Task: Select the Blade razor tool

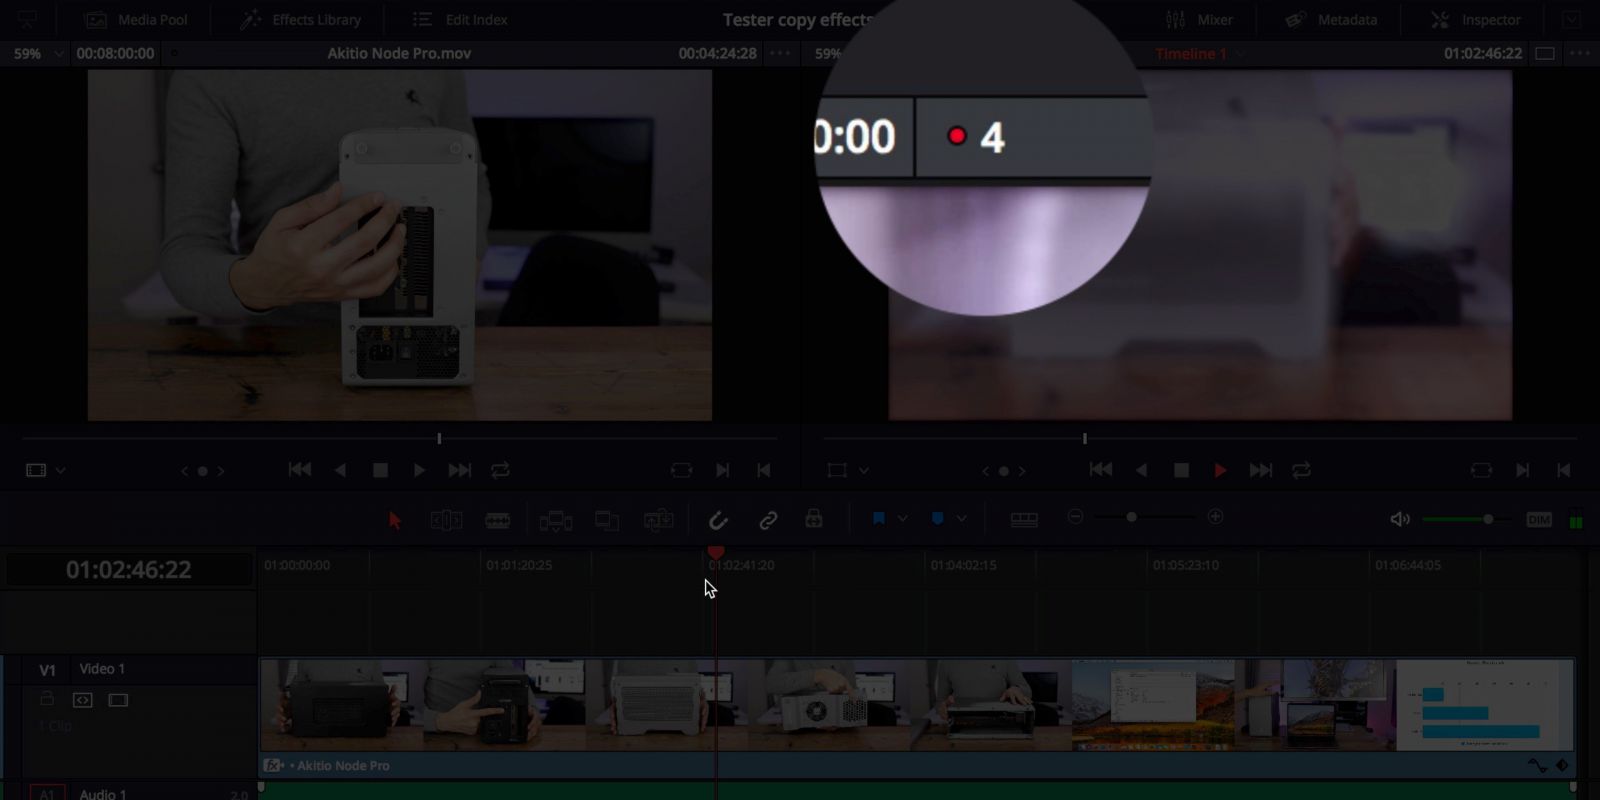Action: coord(498,520)
